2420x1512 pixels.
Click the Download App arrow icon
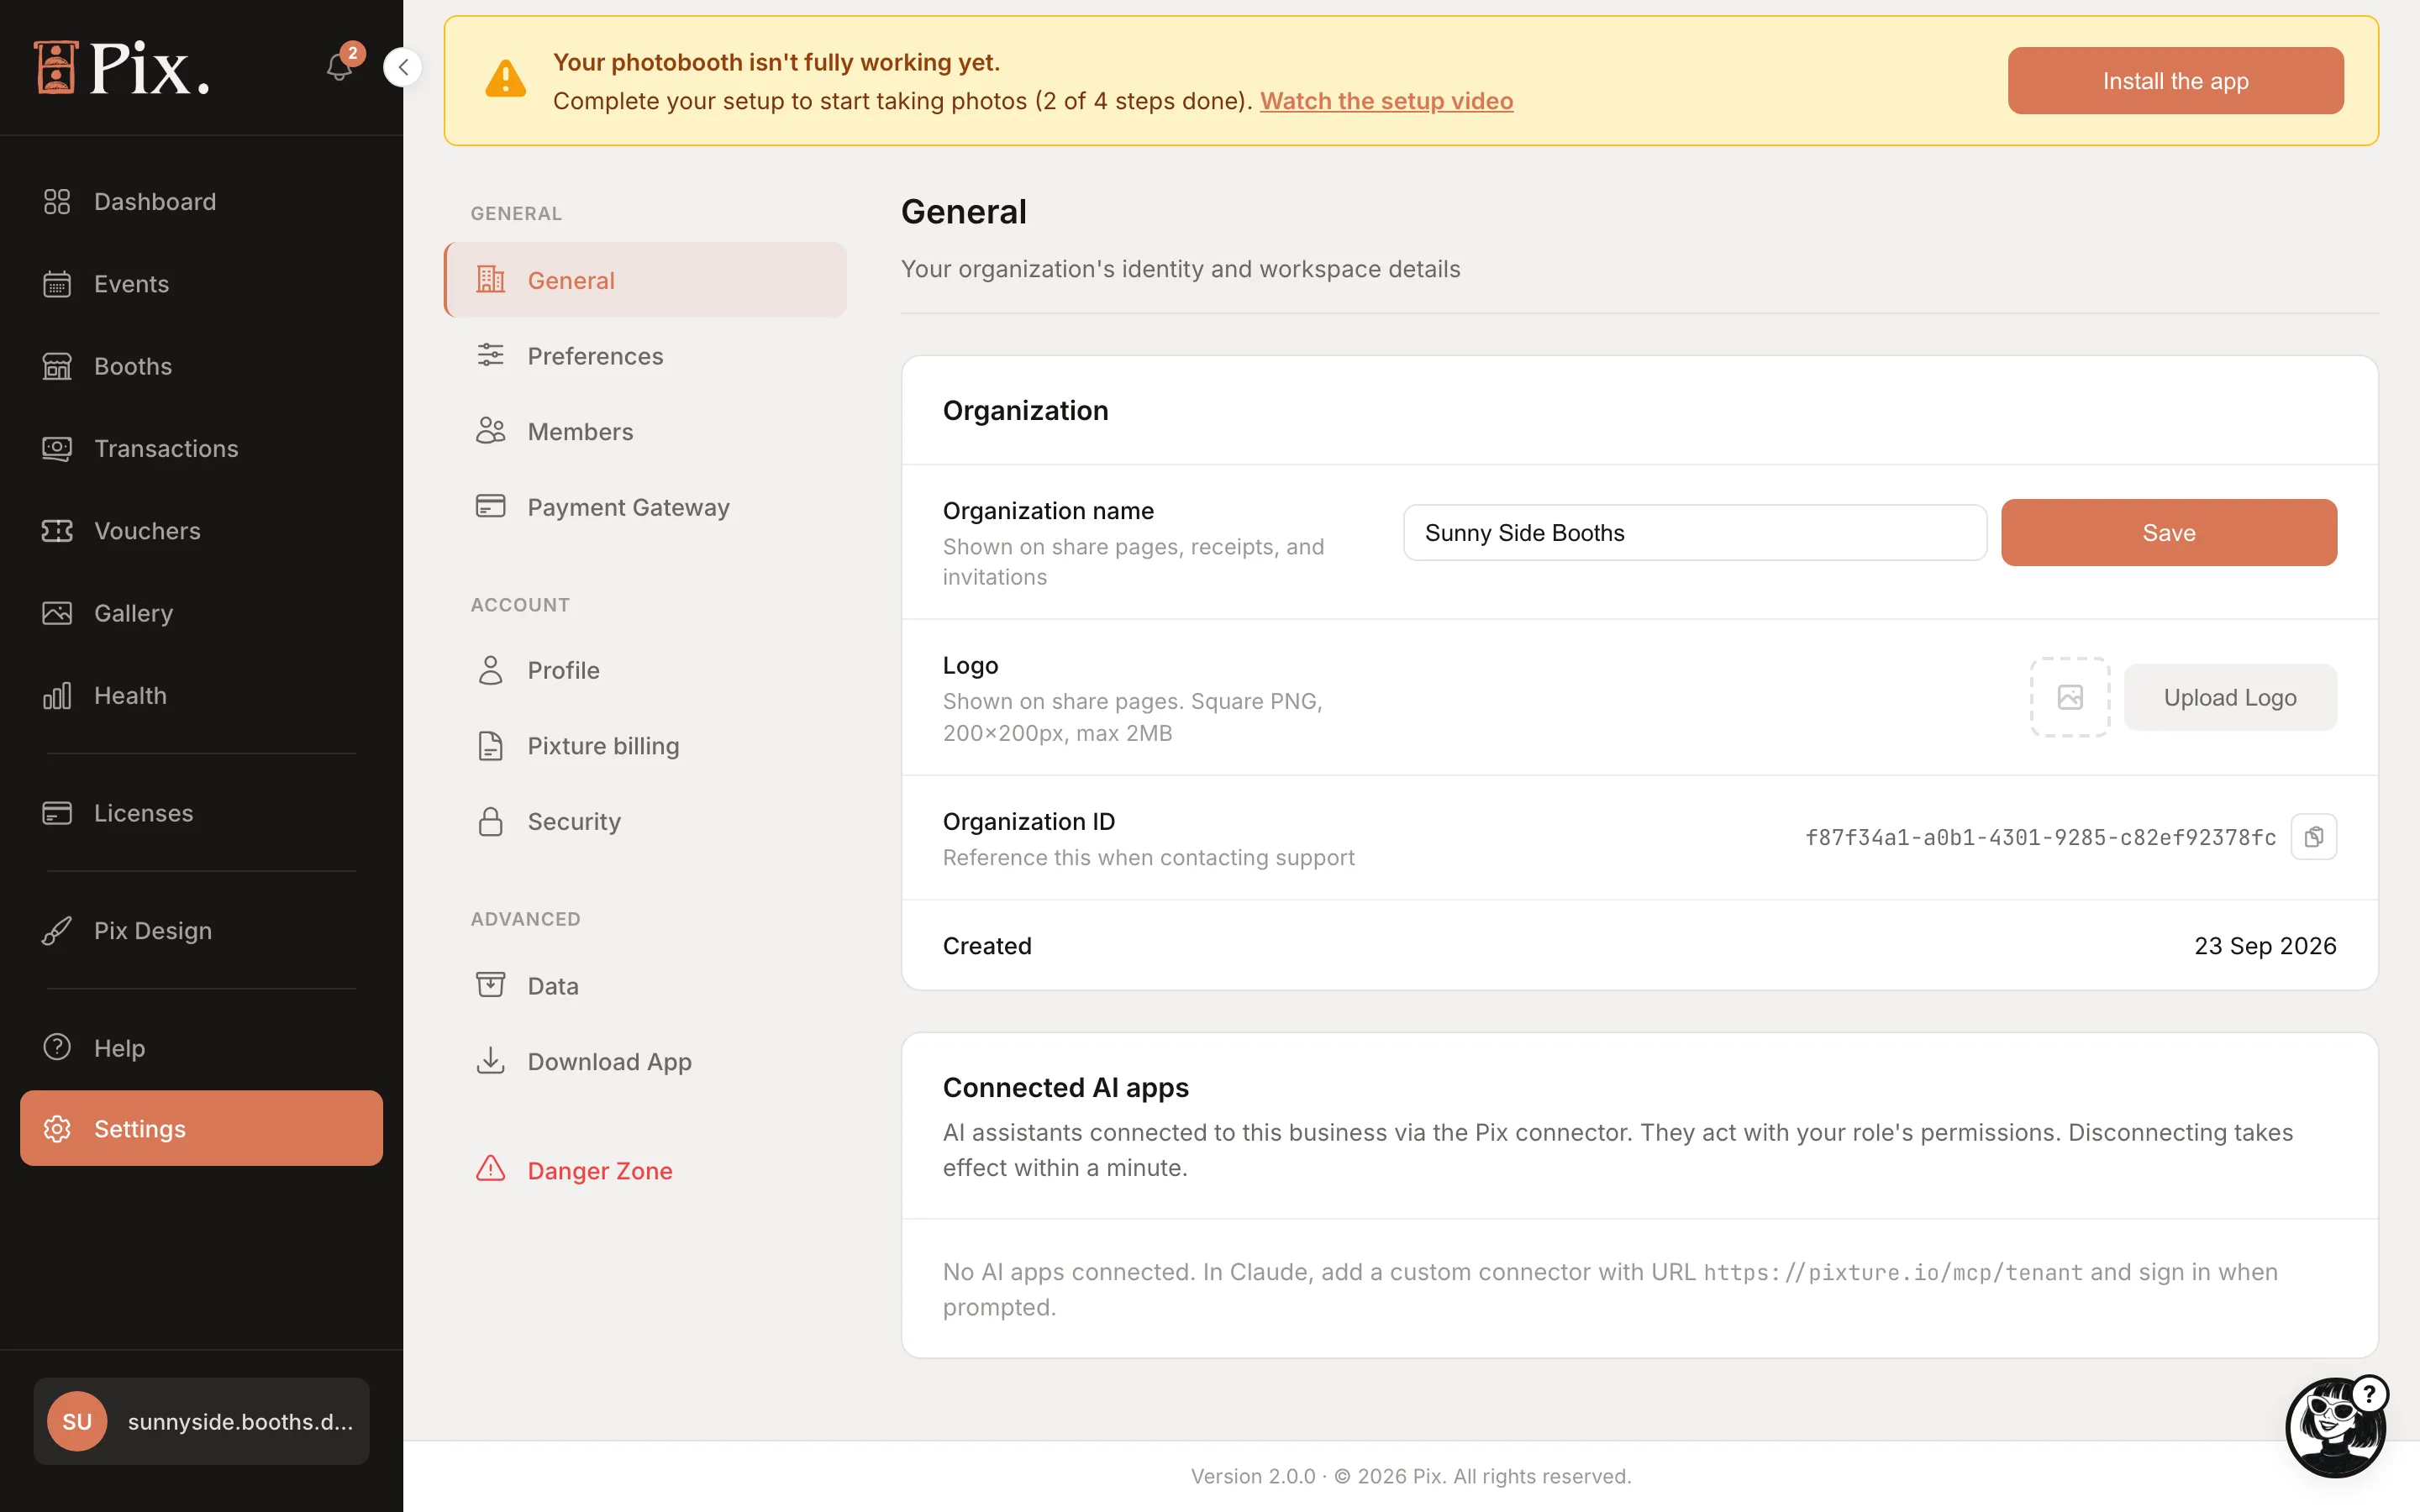tap(490, 1060)
